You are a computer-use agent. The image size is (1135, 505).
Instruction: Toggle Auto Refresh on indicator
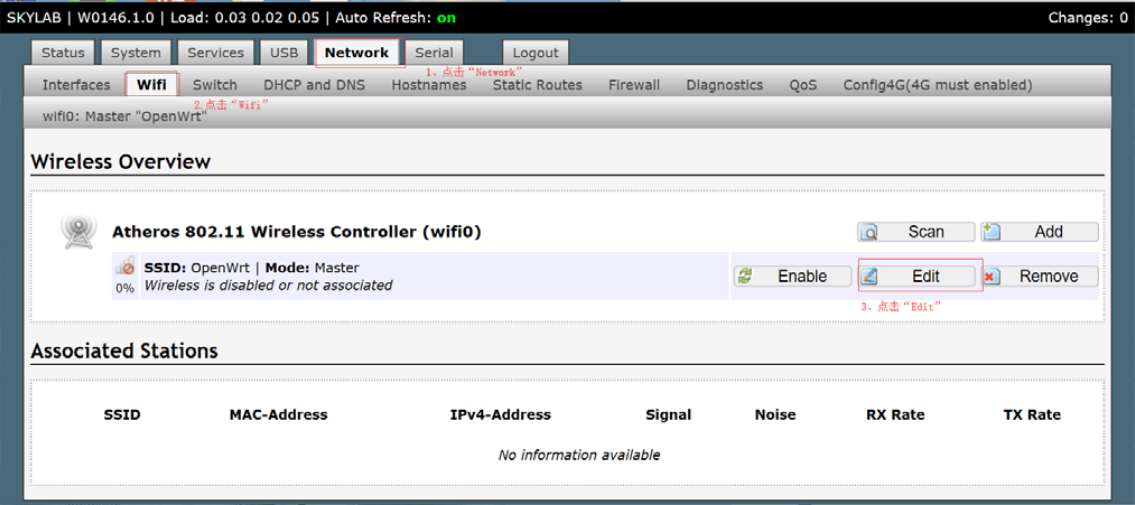pyautogui.click(x=446, y=17)
